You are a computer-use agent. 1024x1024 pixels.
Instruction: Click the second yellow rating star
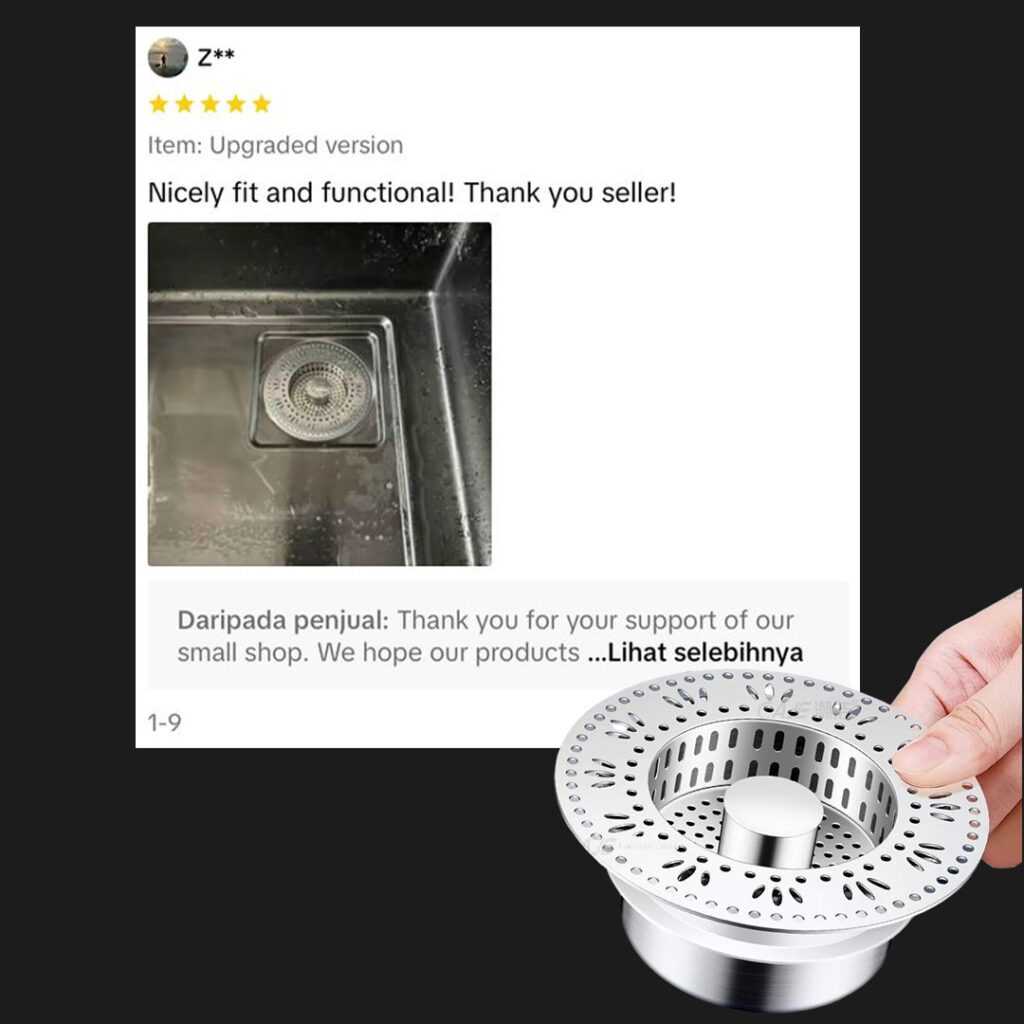pyautogui.click(x=185, y=104)
